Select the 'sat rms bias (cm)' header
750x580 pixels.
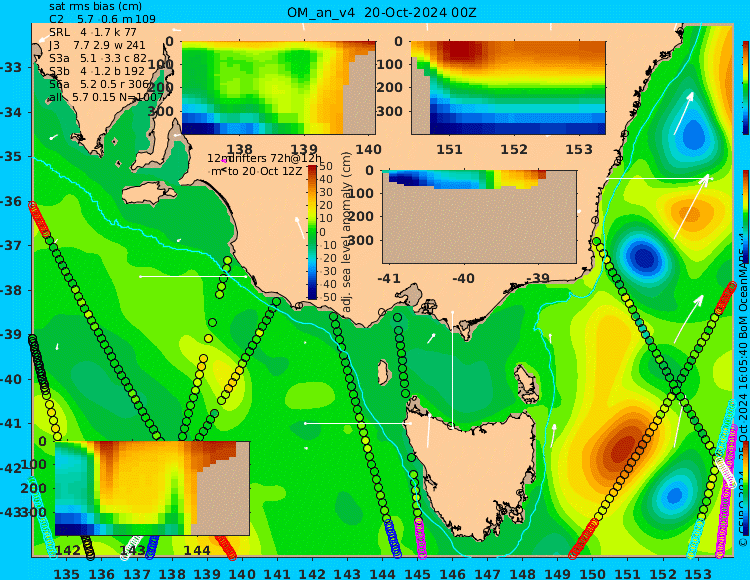[x=96, y=6]
